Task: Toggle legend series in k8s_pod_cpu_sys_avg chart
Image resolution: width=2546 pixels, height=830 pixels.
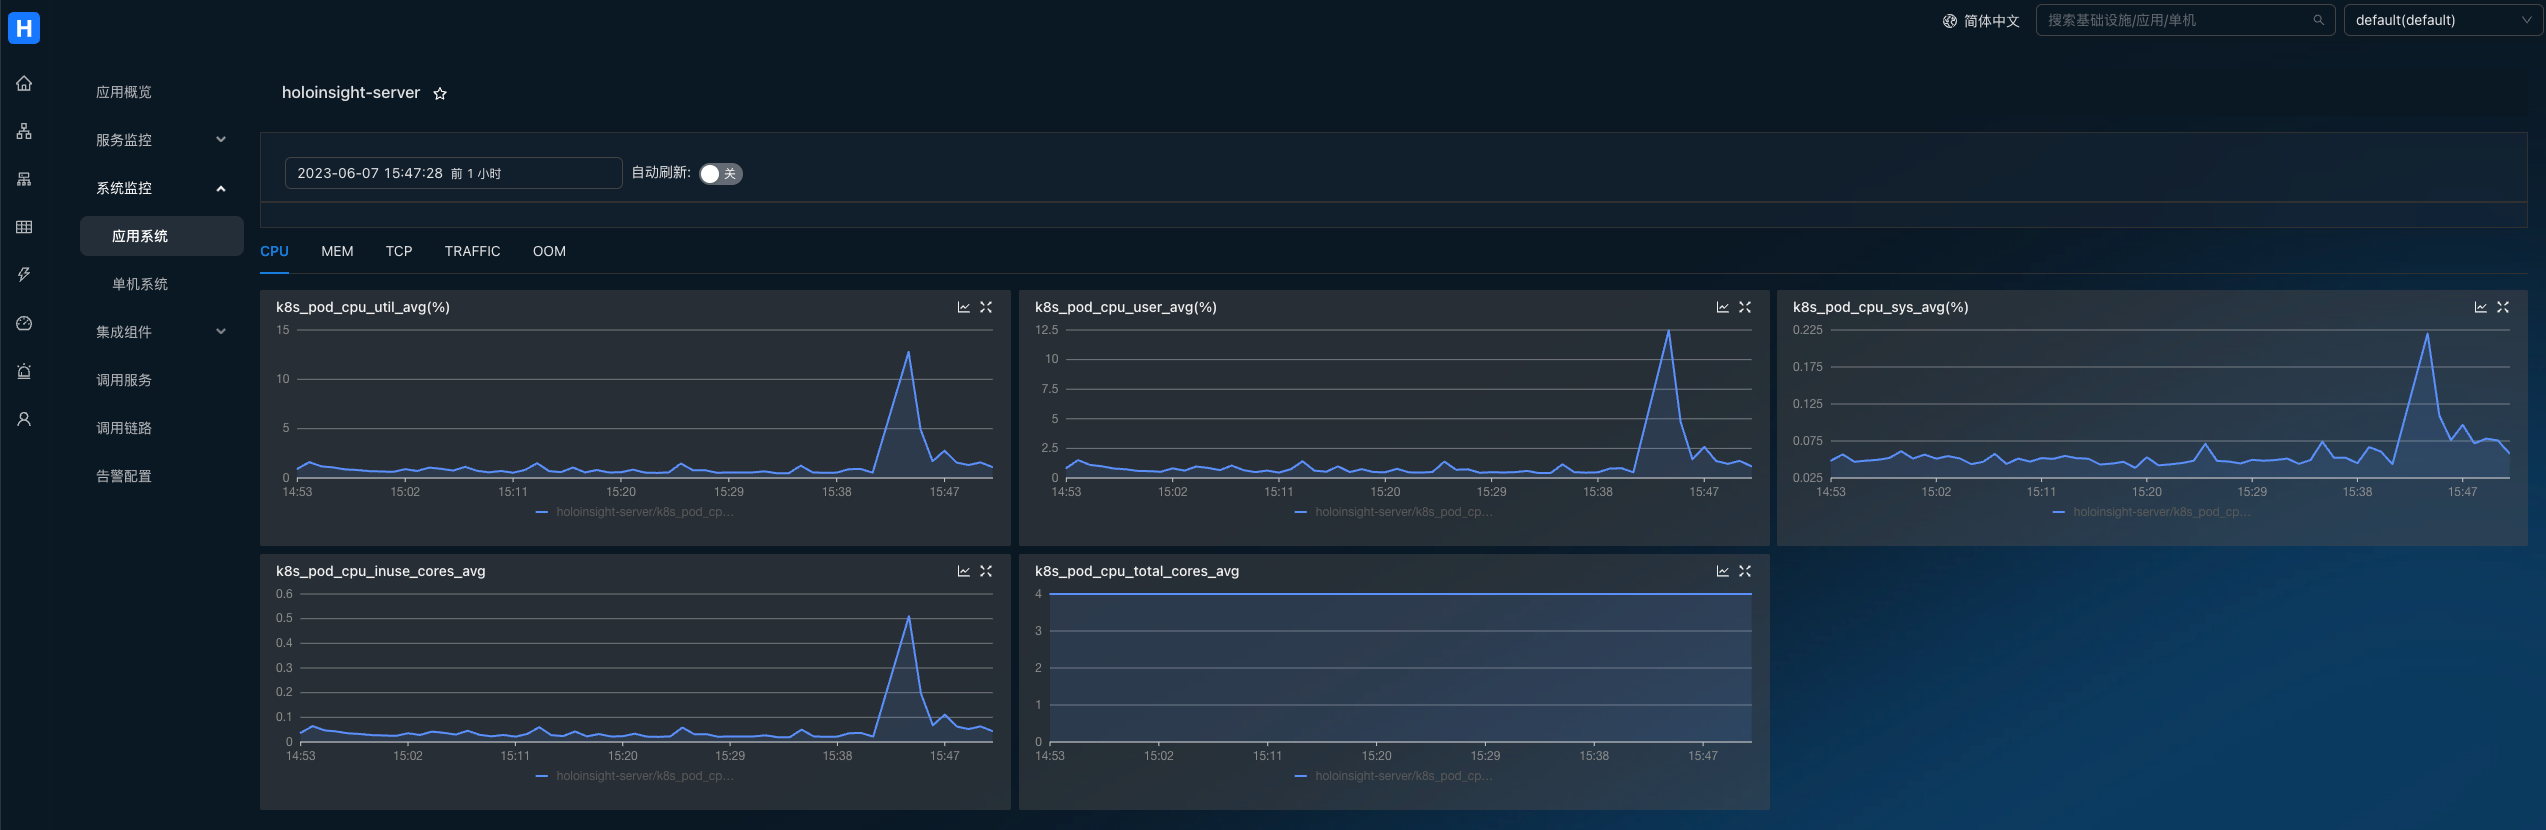Action: point(2152,512)
